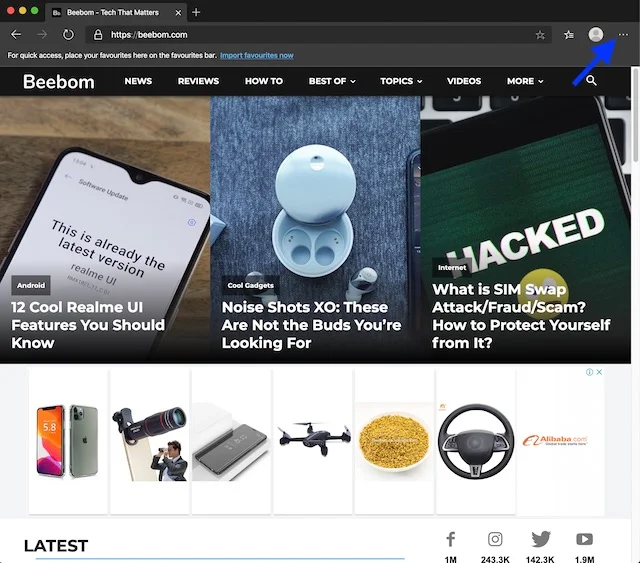The image size is (640, 563).
Task: Open the VIDEOS menu item
Action: pos(464,81)
